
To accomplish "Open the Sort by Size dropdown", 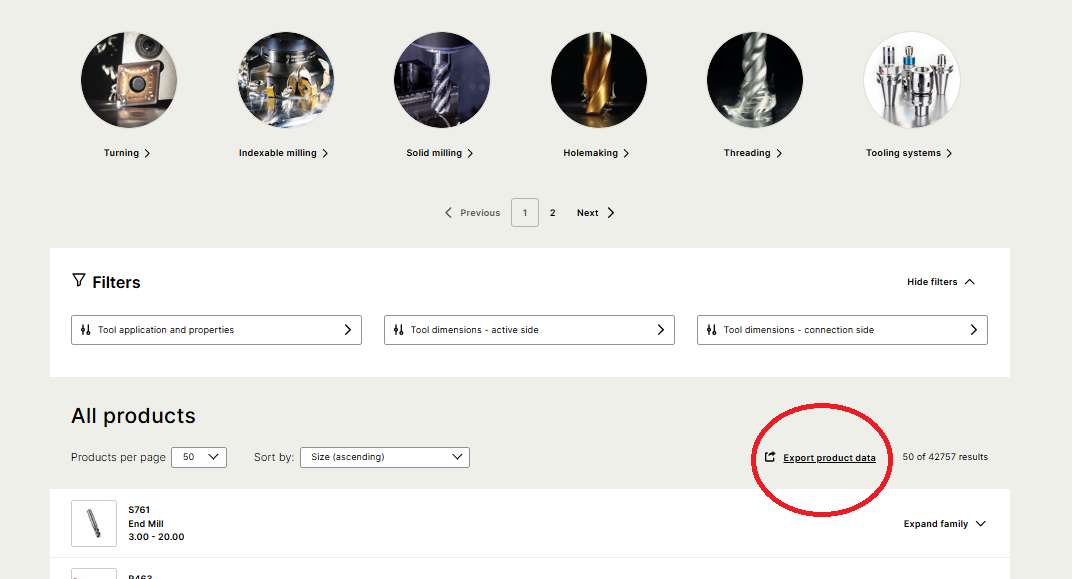I will [384, 457].
